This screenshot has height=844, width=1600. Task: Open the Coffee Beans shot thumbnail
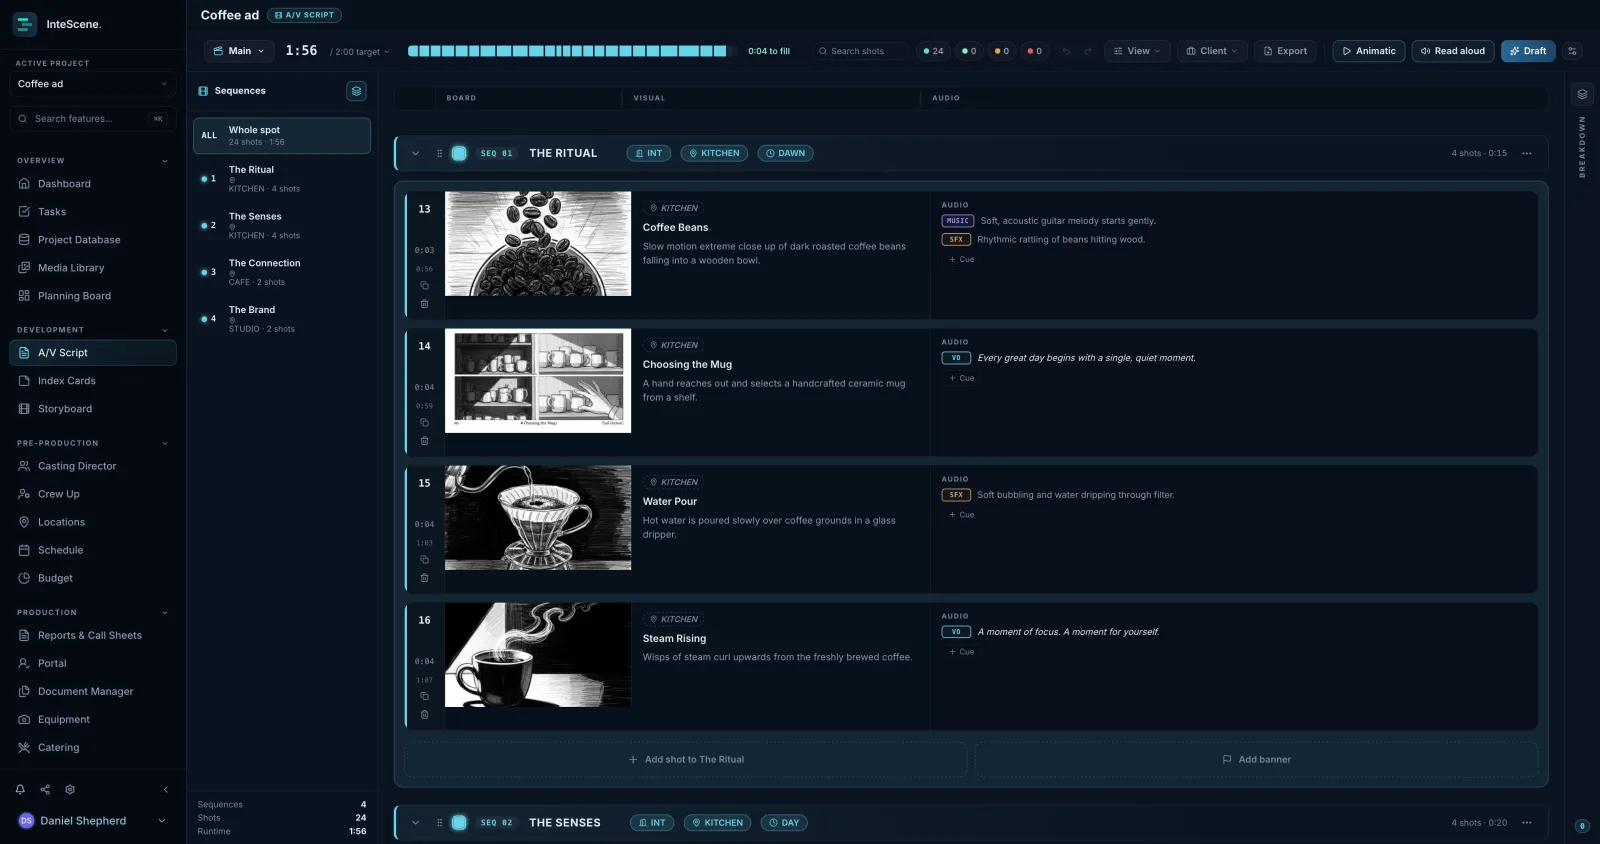538,244
